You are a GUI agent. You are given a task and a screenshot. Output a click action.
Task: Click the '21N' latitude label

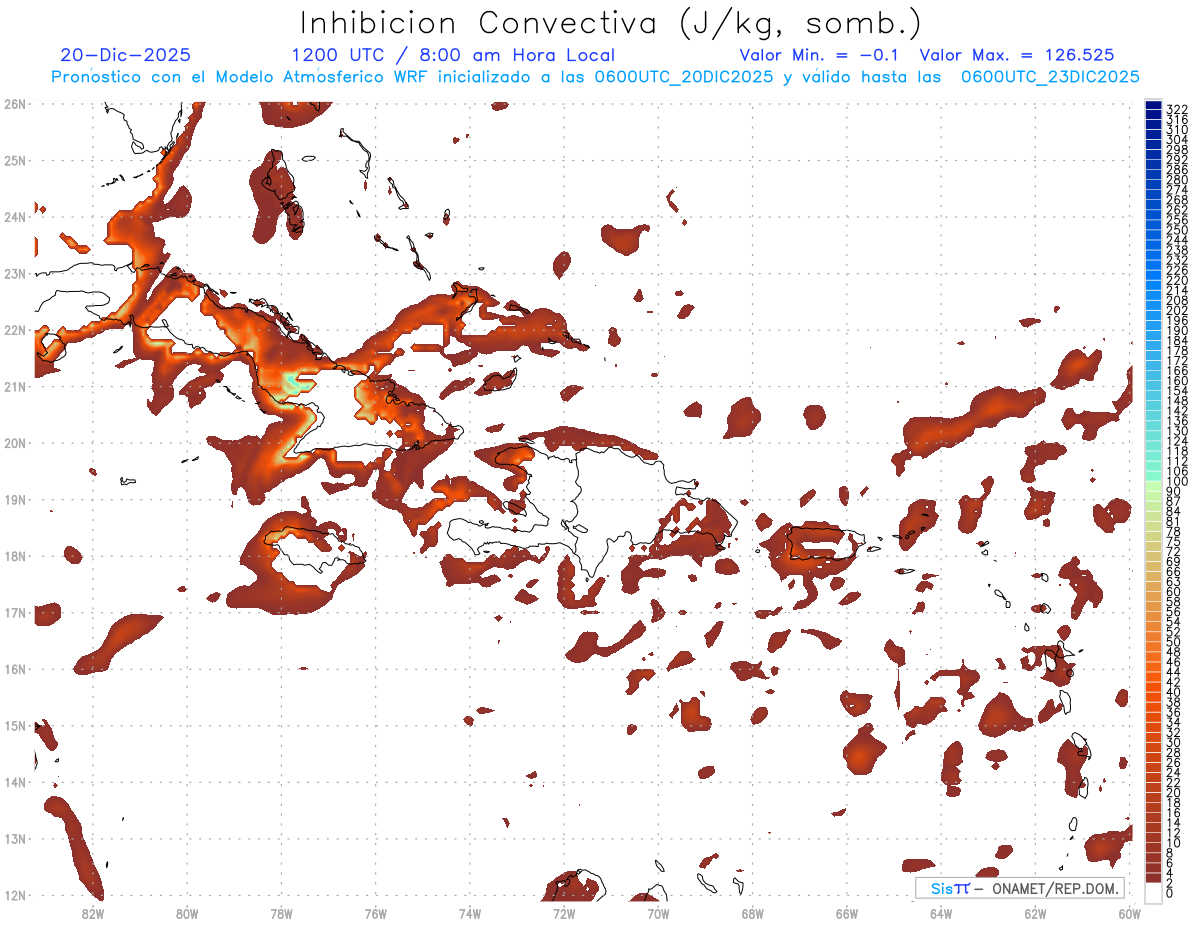tap(14, 386)
